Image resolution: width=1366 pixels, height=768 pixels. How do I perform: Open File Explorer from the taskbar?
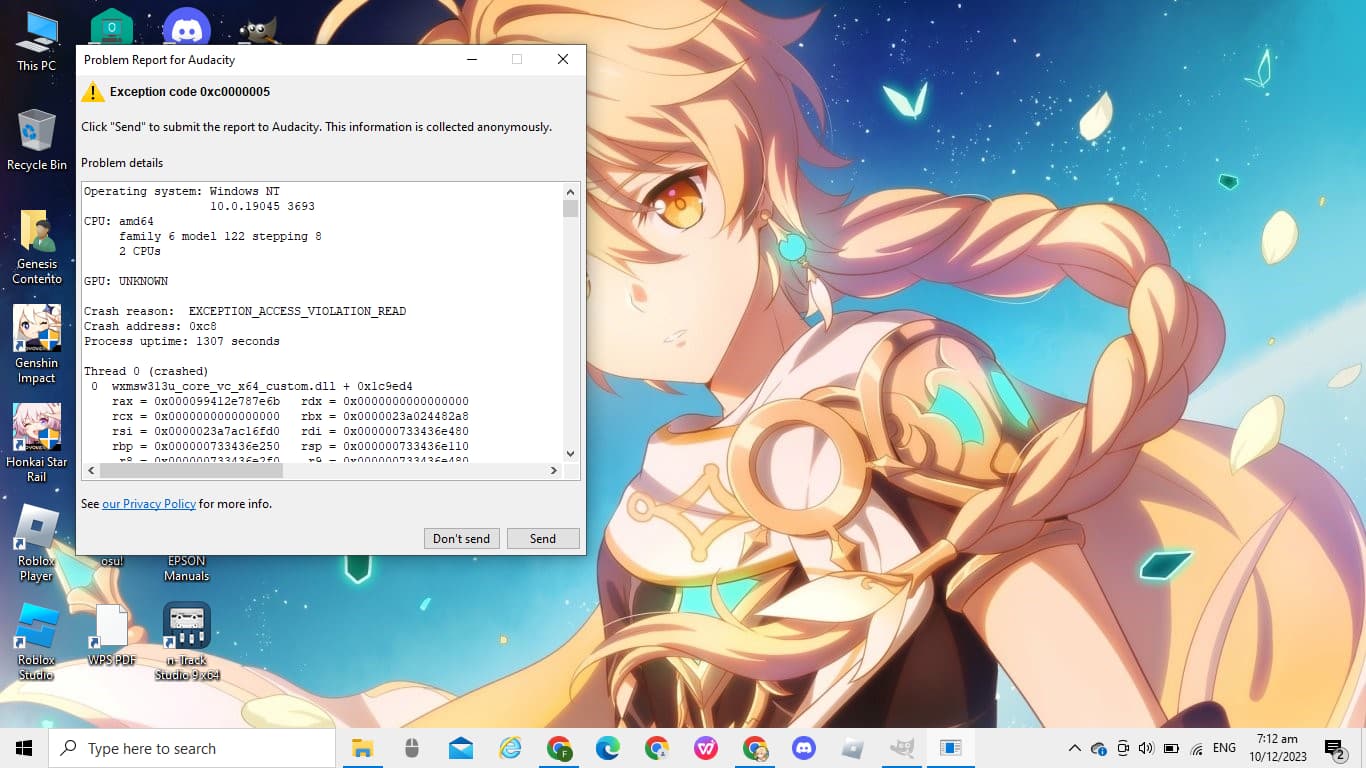[363, 748]
